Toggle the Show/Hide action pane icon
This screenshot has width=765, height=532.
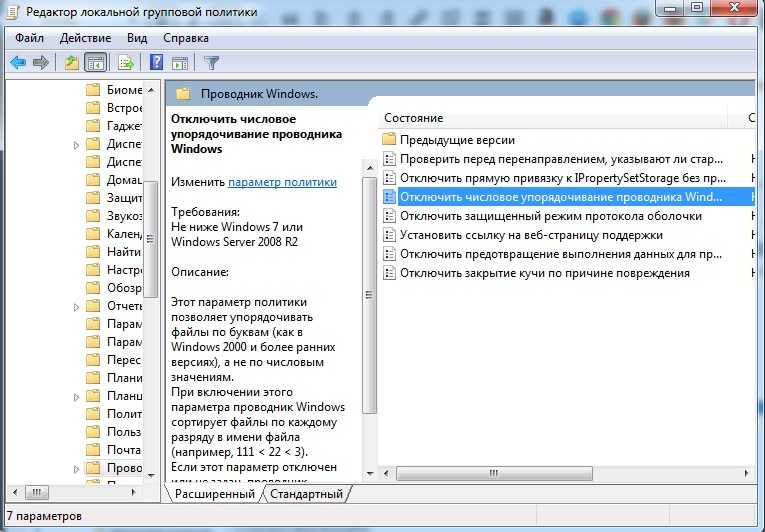(180, 62)
